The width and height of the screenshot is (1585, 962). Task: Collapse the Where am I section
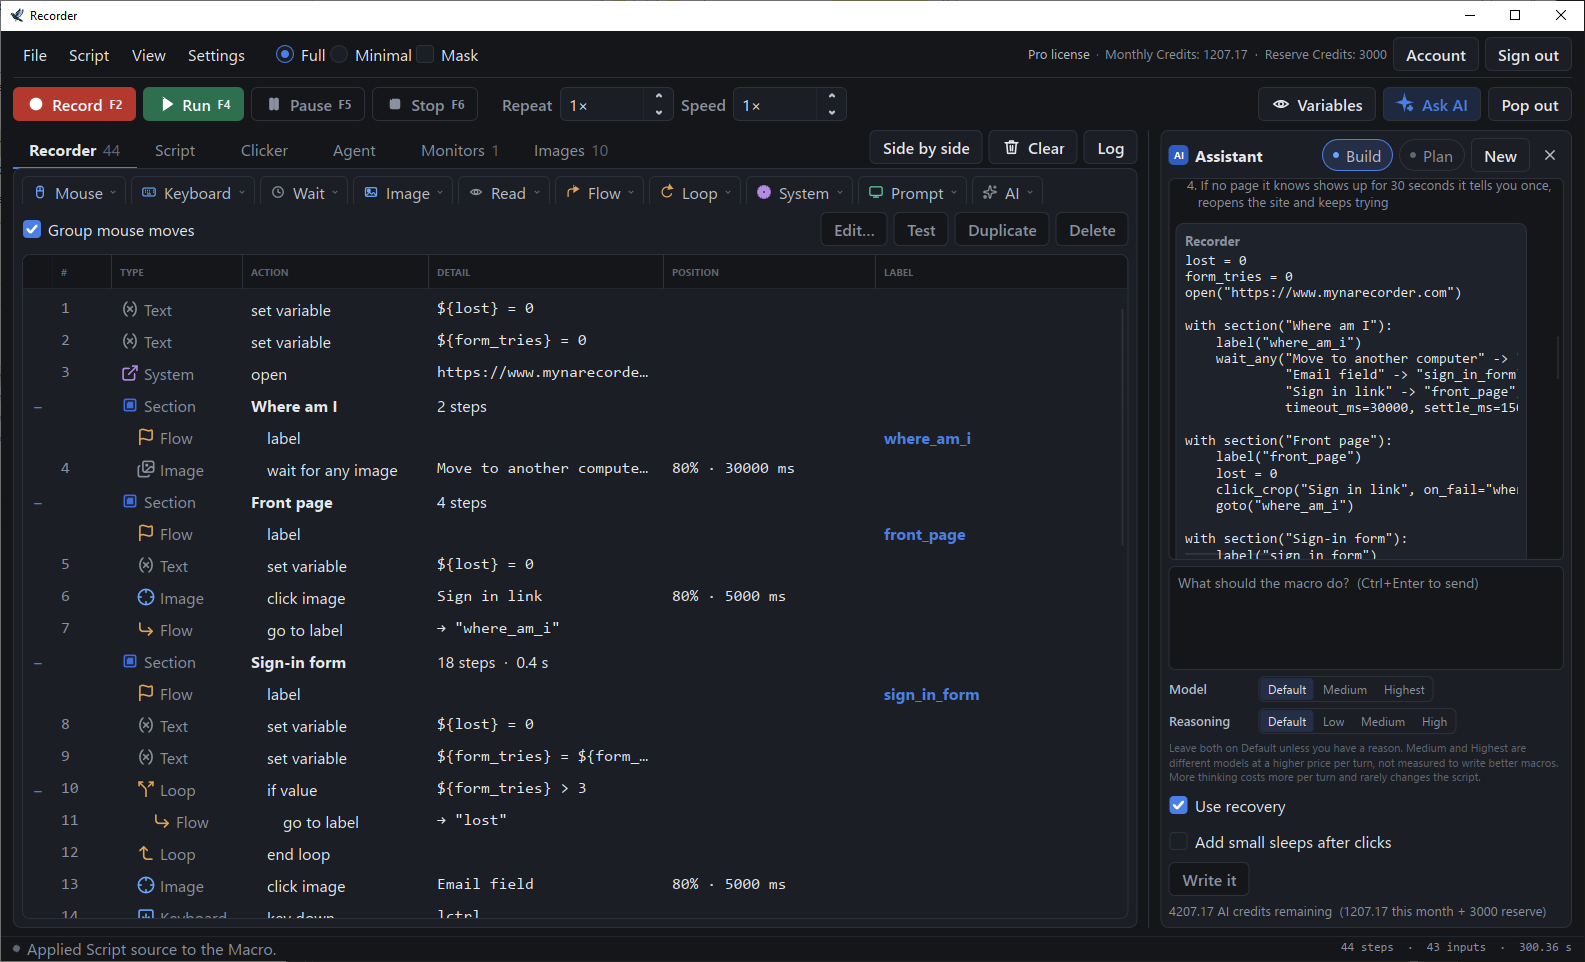[38, 406]
